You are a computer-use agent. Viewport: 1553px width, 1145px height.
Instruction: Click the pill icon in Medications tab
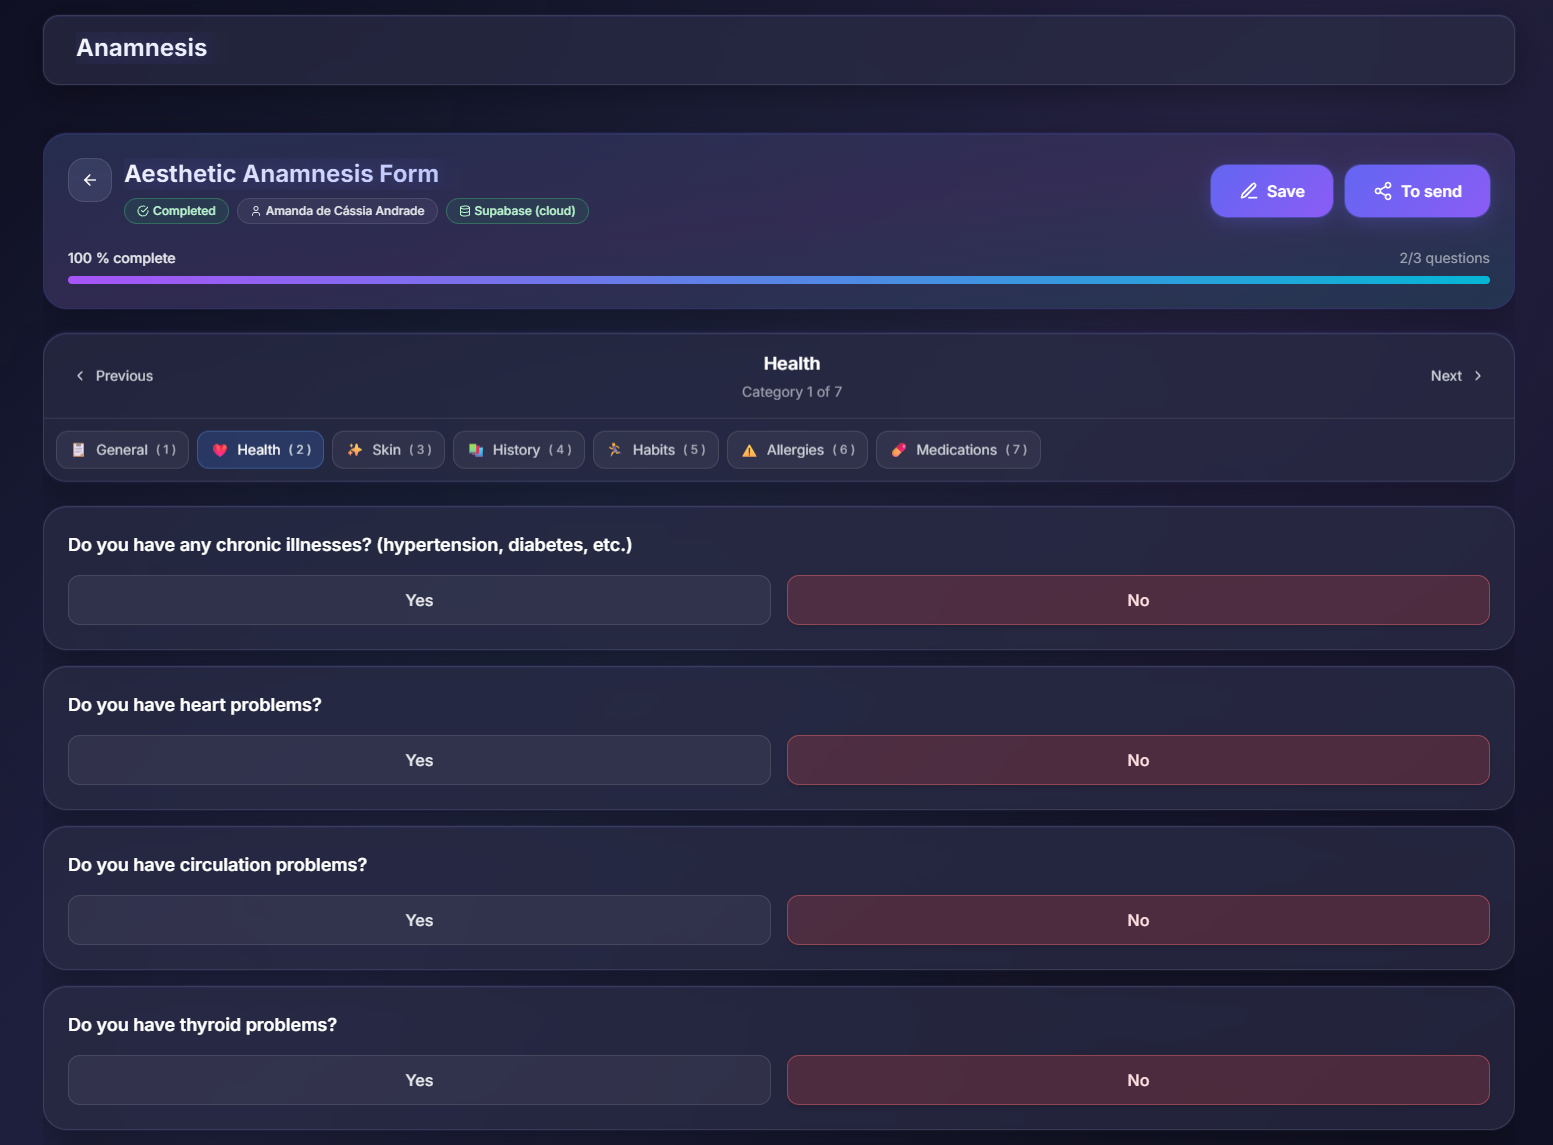[x=899, y=450]
